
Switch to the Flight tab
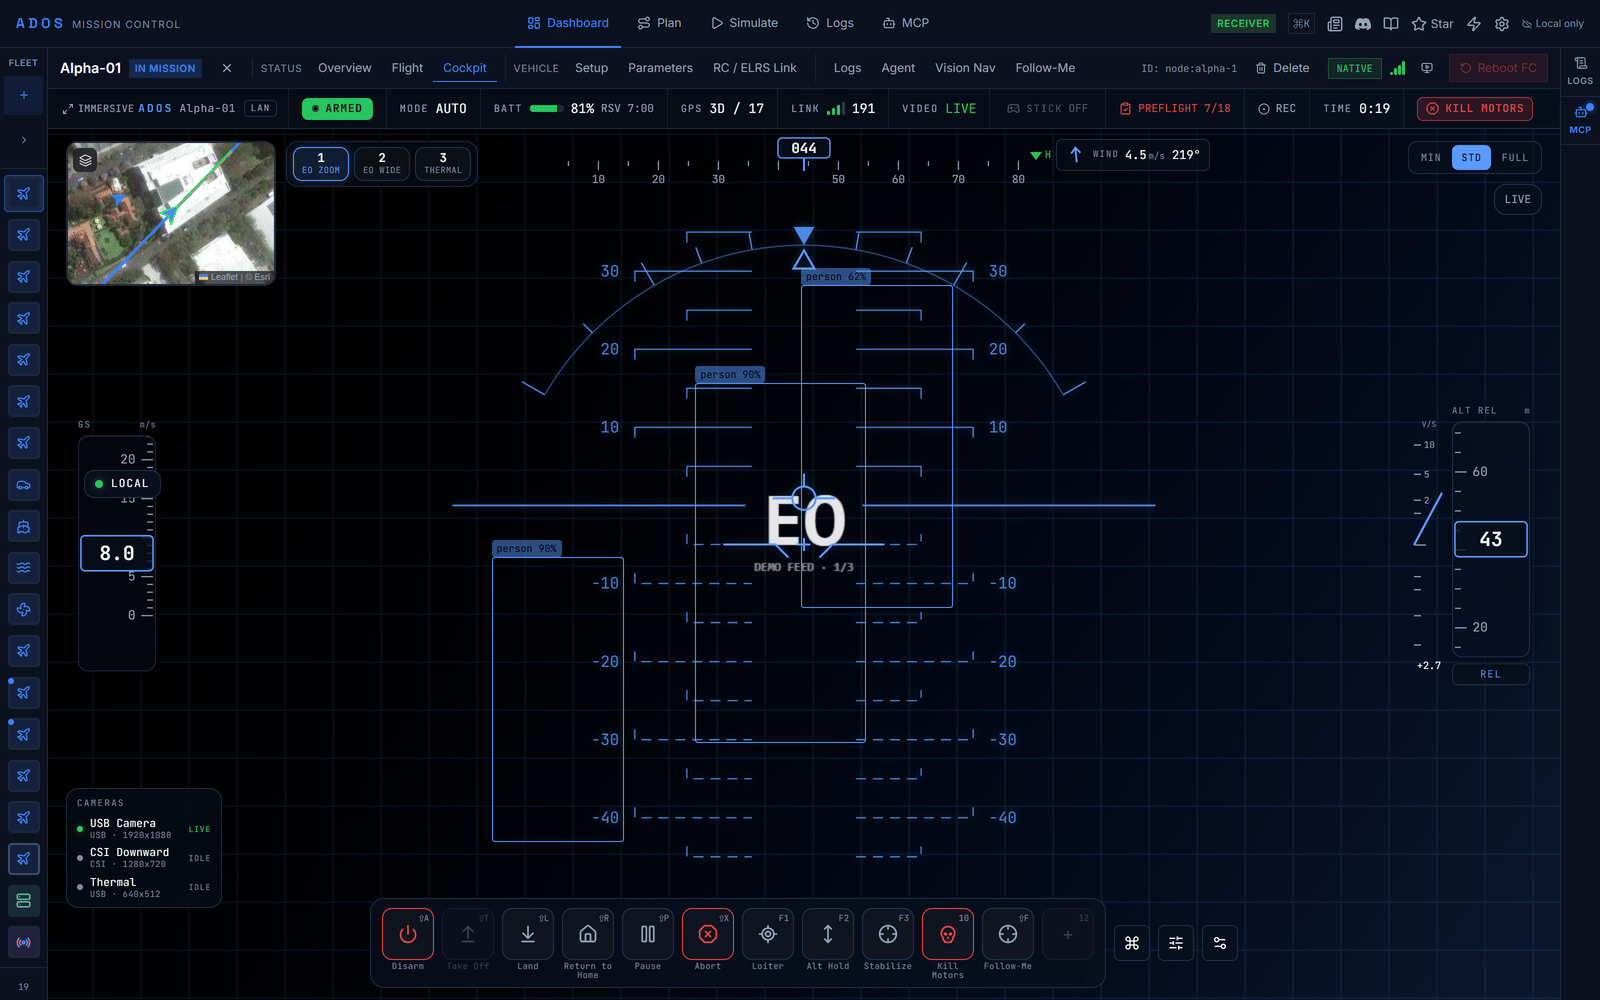pyautogui.click(x=407, y=68)
